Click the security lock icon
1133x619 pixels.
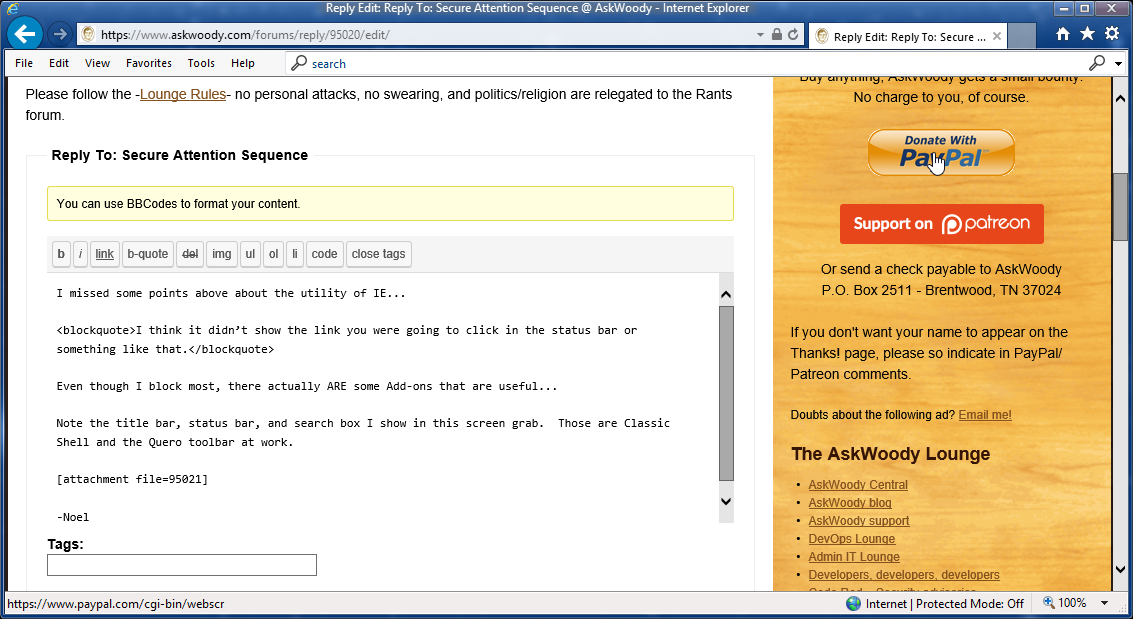[777, 34]
